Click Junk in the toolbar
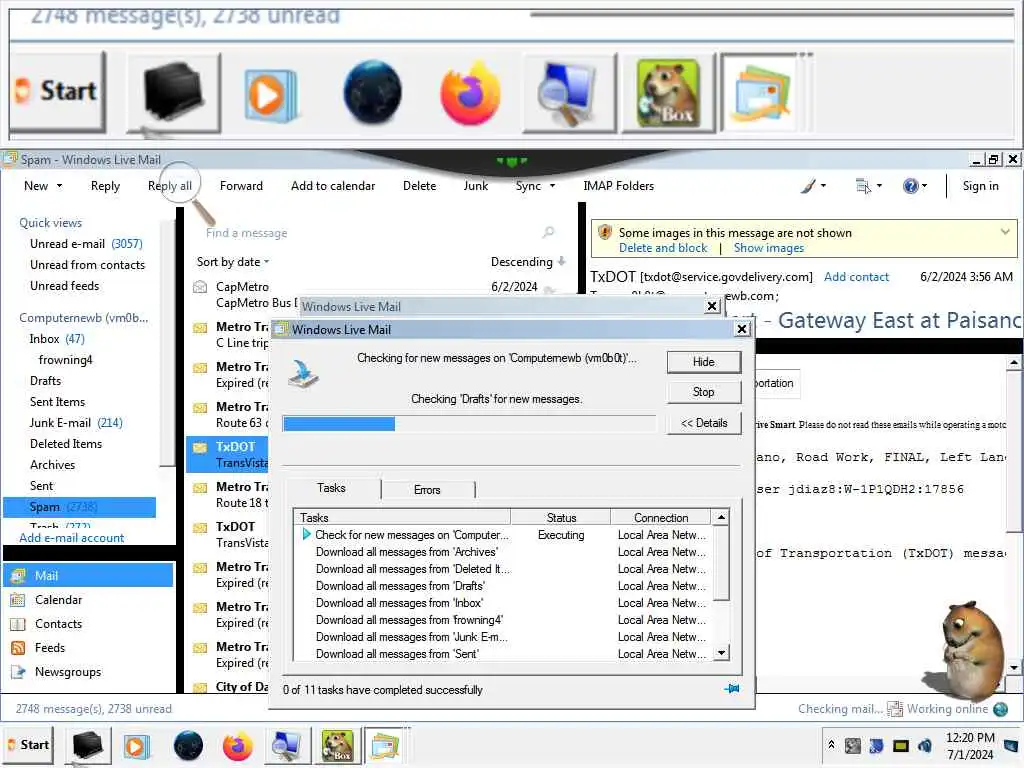The image size is (1024, 768). coord(475,186)
